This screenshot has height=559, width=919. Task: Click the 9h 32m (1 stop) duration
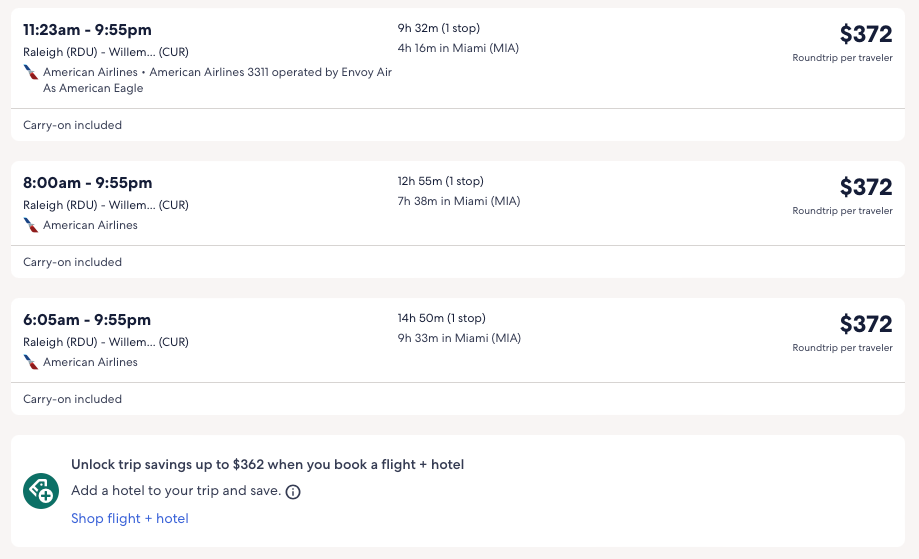439,28
